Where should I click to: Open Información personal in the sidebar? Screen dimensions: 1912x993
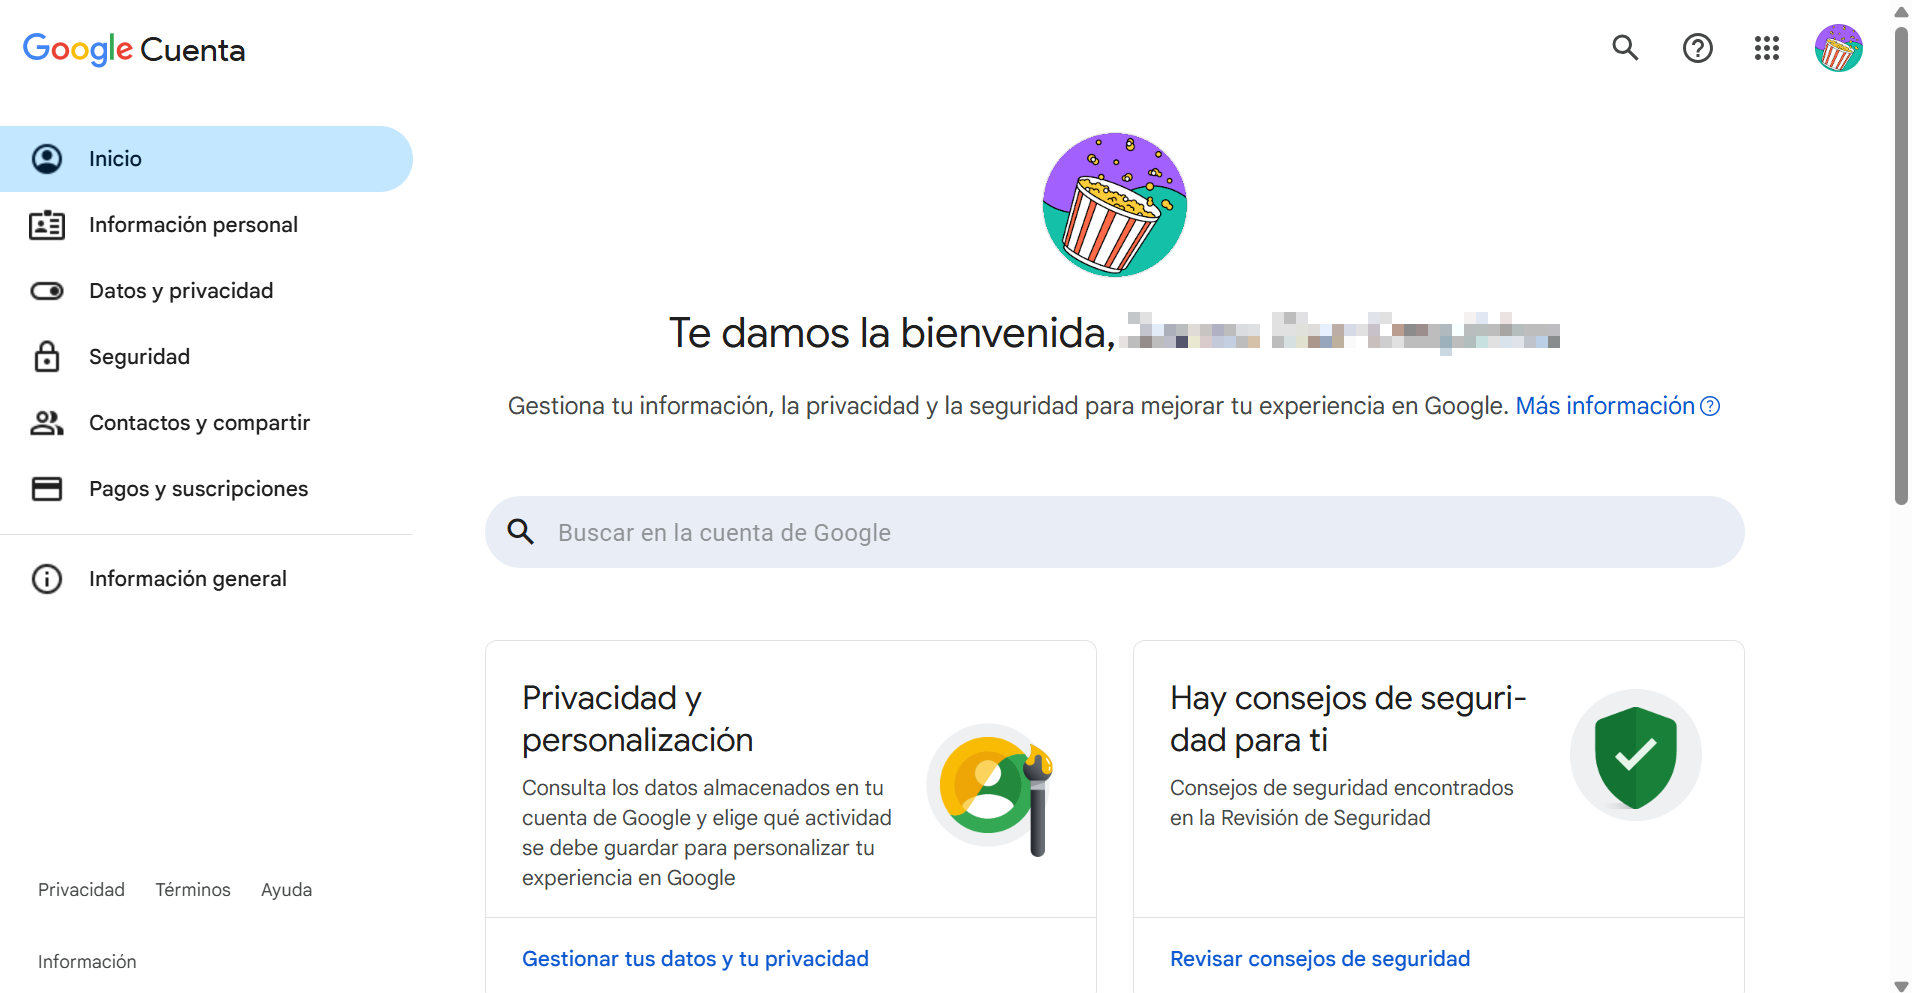pos(193,225)
